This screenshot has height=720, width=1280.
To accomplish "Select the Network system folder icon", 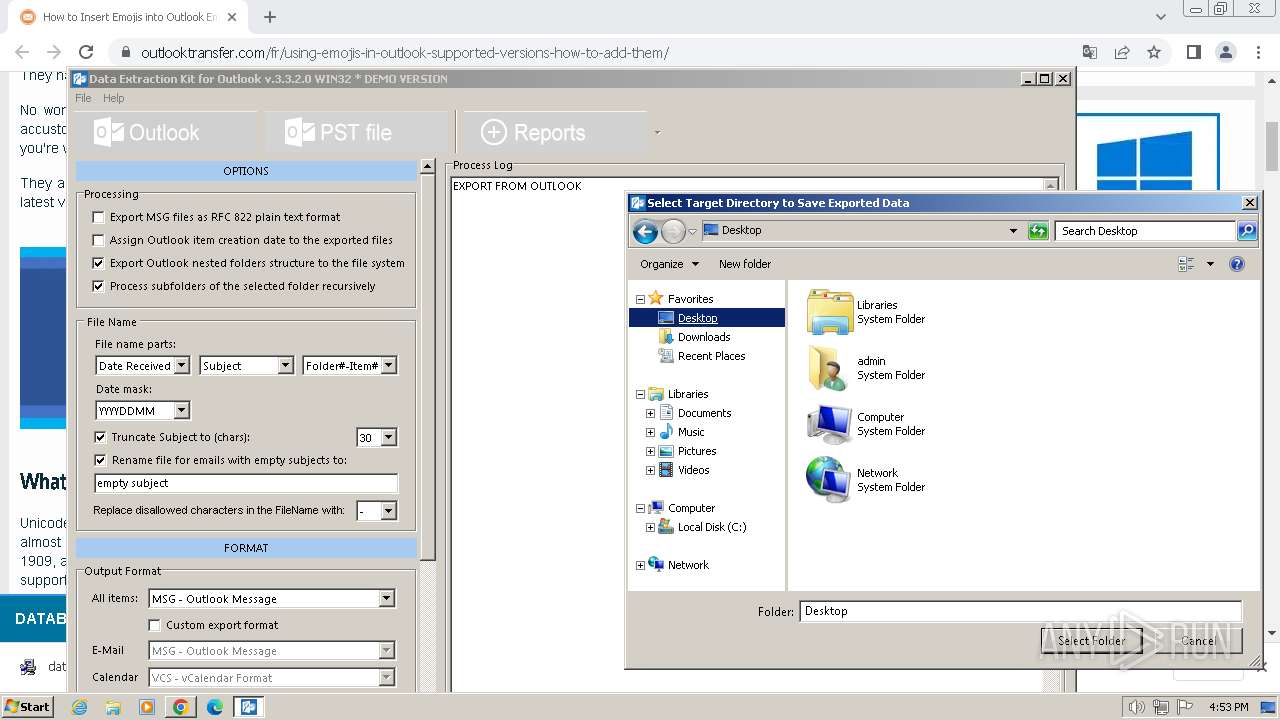I will [829, 480].
